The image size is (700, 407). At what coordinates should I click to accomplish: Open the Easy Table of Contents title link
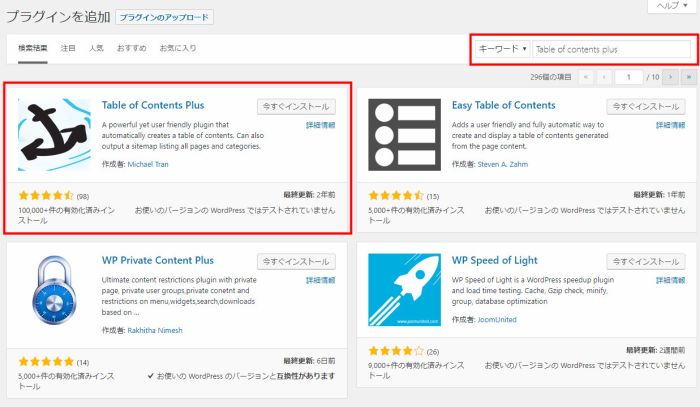(504, 105)
